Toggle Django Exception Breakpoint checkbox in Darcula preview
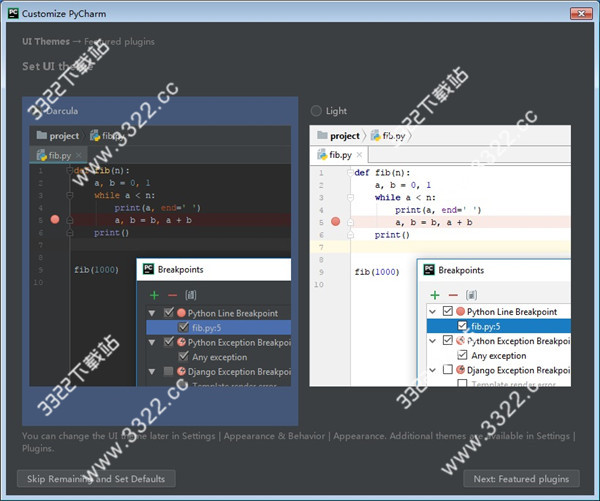Image resolution: width=600 pixels, height=501 pixels. click(168, 371)
